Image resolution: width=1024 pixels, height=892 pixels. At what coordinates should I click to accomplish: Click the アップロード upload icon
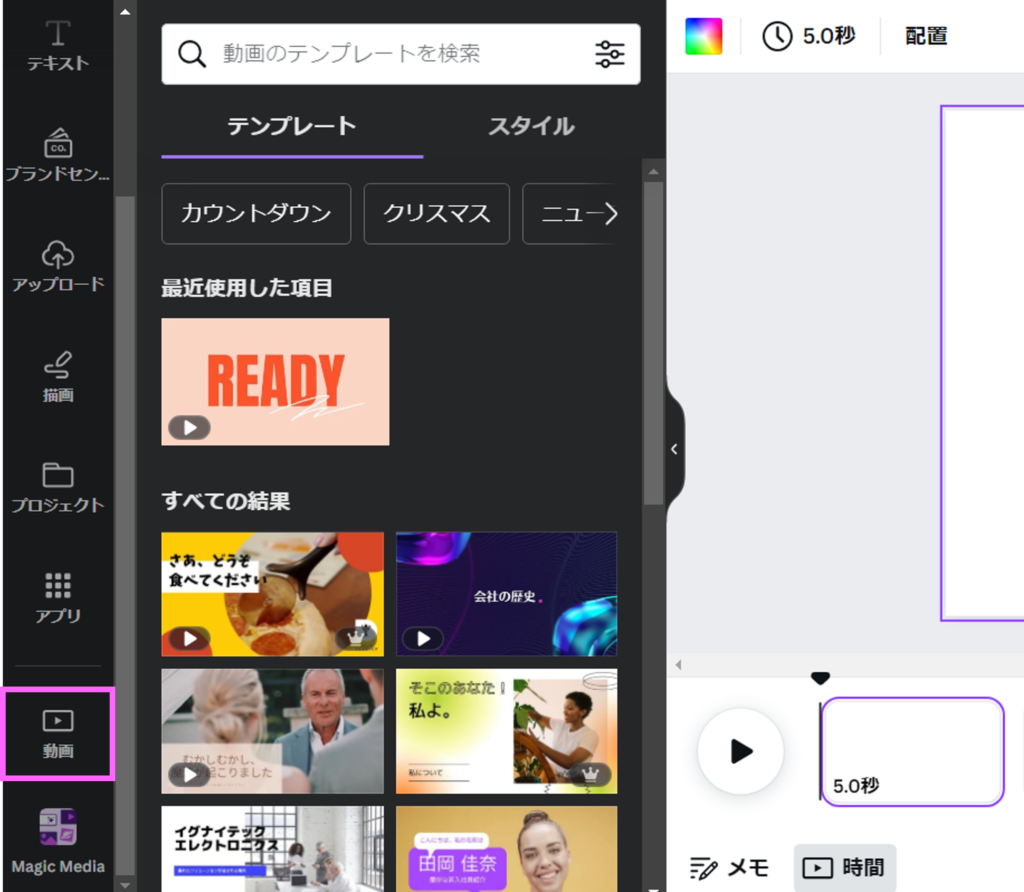click(58, 265)
